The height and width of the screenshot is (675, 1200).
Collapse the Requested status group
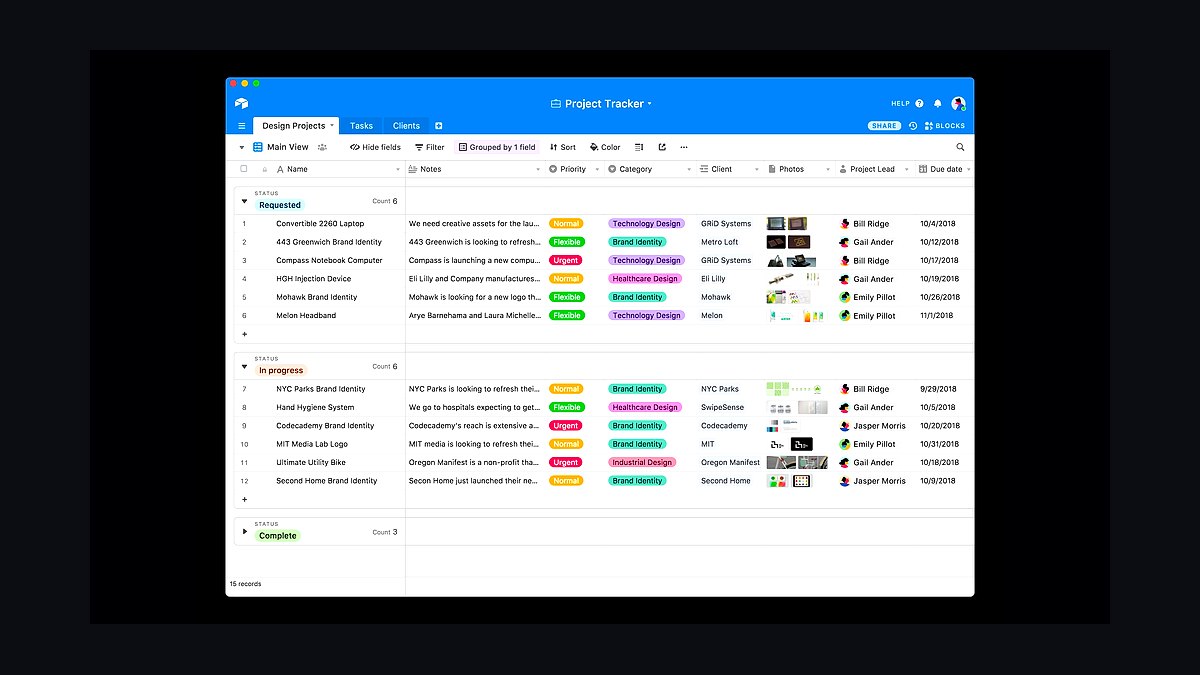[x=244, y=201]
